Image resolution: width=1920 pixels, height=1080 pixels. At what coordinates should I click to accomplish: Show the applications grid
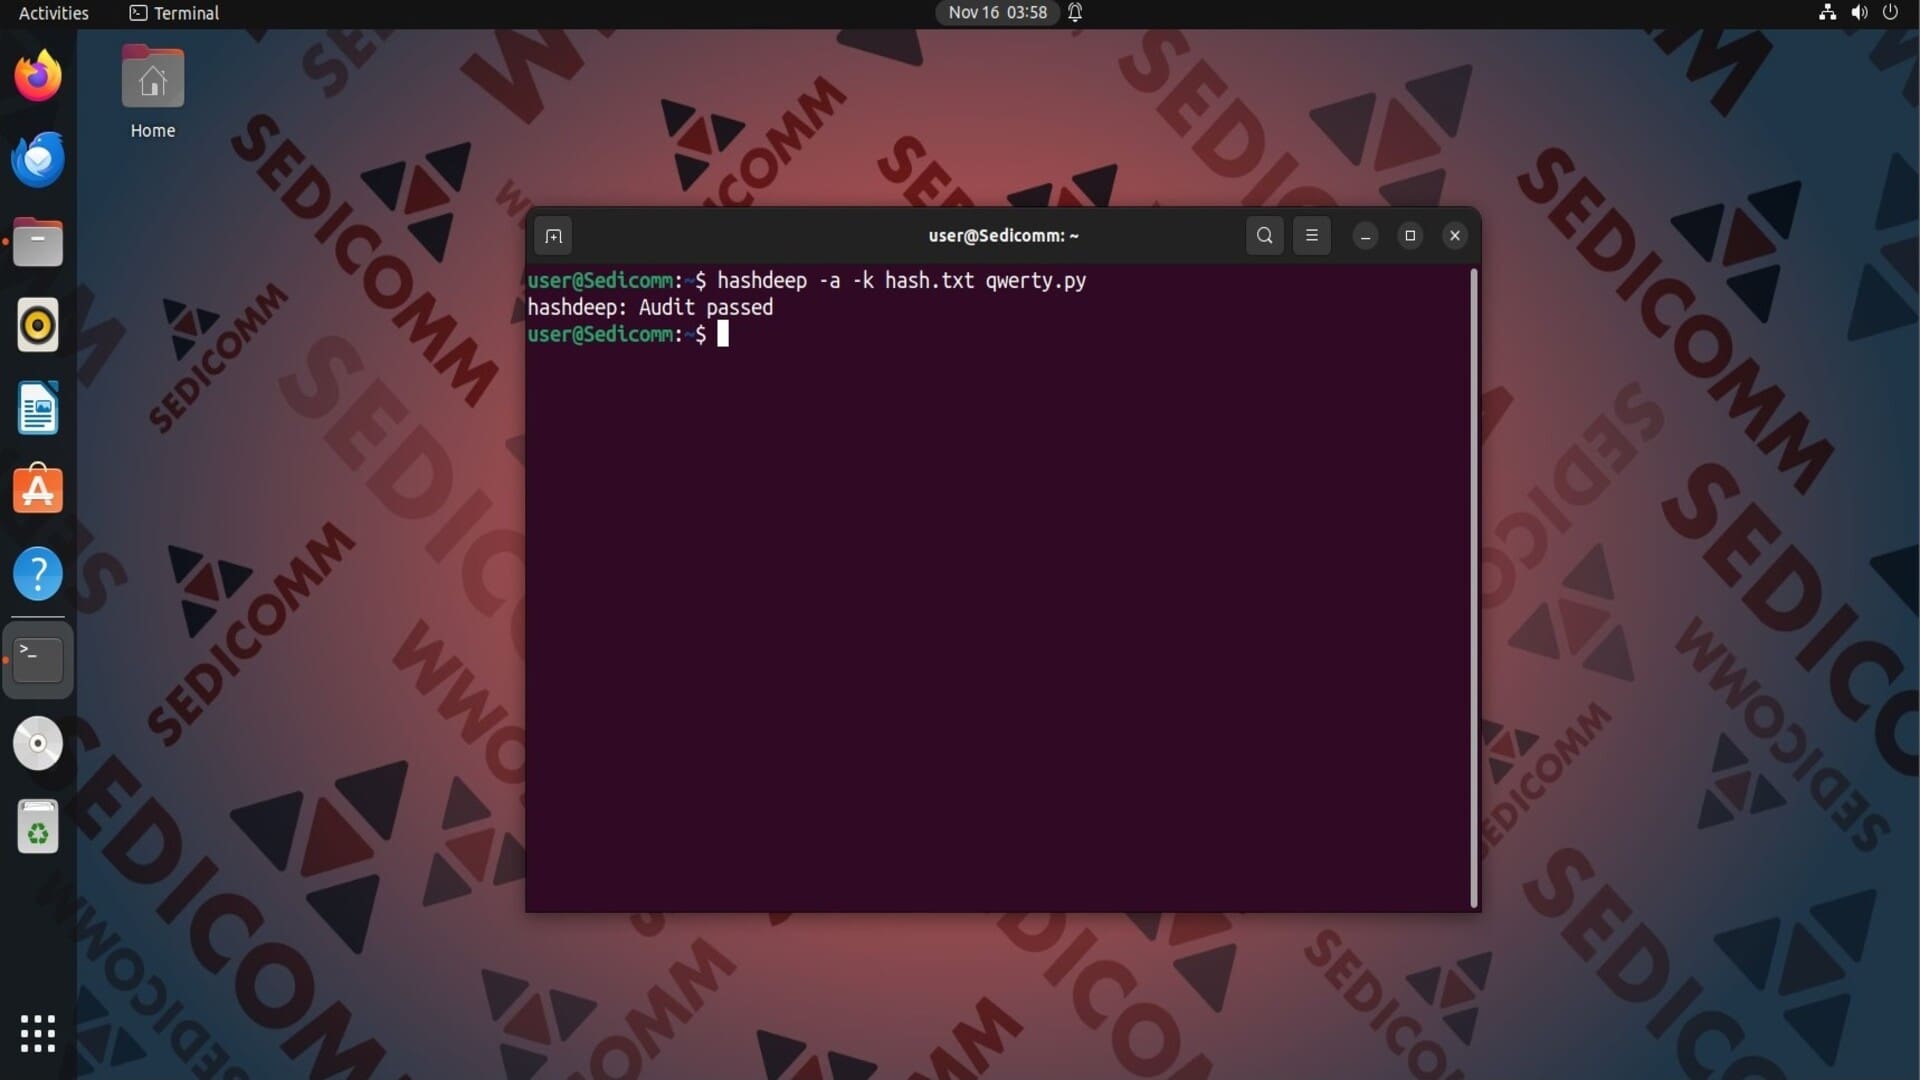[x=38, y=1033]
